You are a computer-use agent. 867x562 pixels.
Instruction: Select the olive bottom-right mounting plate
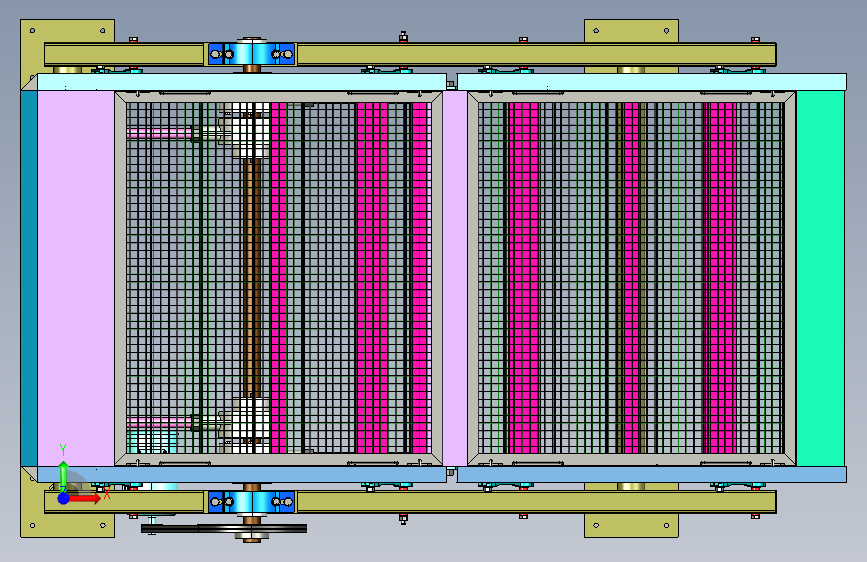631,525
